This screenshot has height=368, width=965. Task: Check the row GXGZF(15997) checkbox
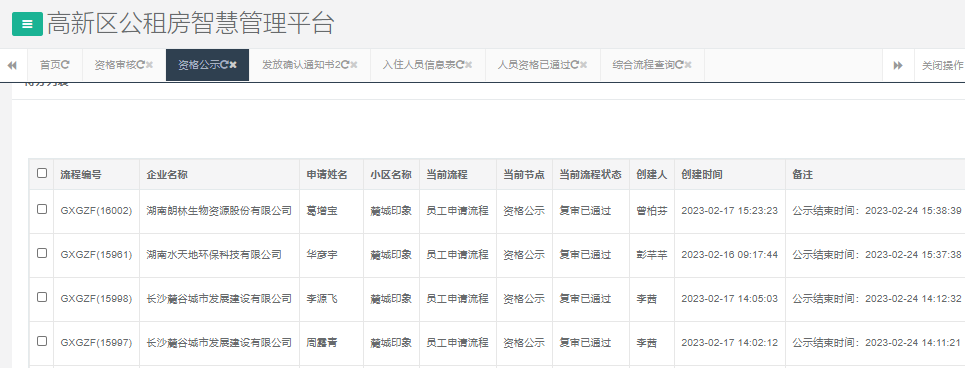(x=42, y=341)
